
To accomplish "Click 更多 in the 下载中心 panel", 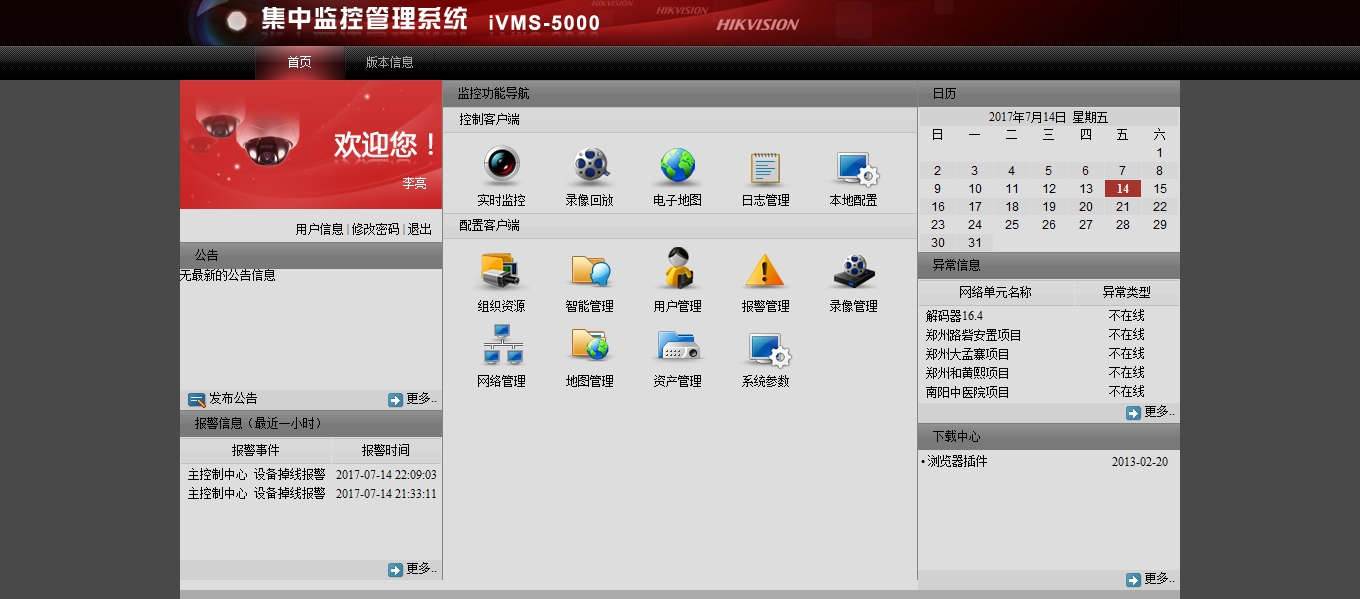I will point(1159,579).
